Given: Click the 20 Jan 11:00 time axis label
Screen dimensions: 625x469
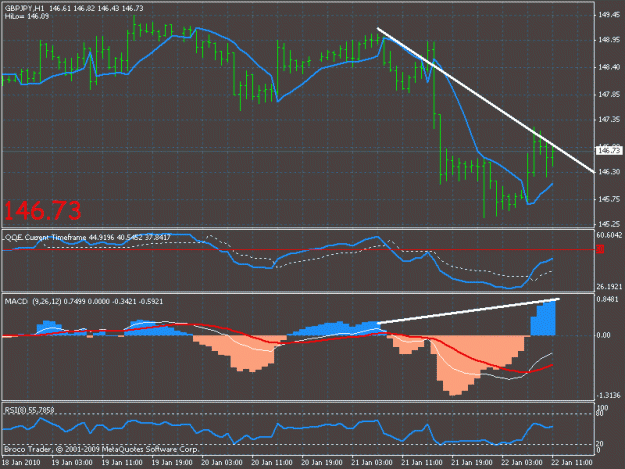Looking at the screenshot, I should 272,463.
